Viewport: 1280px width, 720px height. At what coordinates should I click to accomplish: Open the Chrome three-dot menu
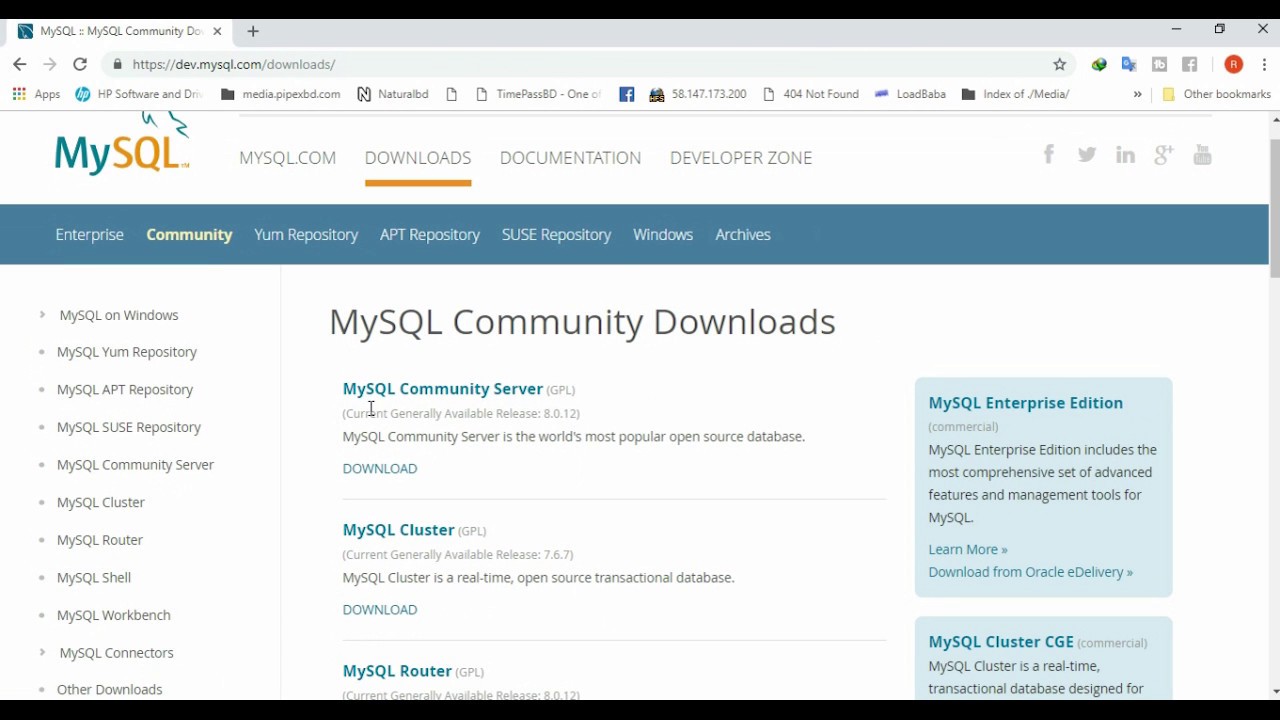click(1265, 64)
